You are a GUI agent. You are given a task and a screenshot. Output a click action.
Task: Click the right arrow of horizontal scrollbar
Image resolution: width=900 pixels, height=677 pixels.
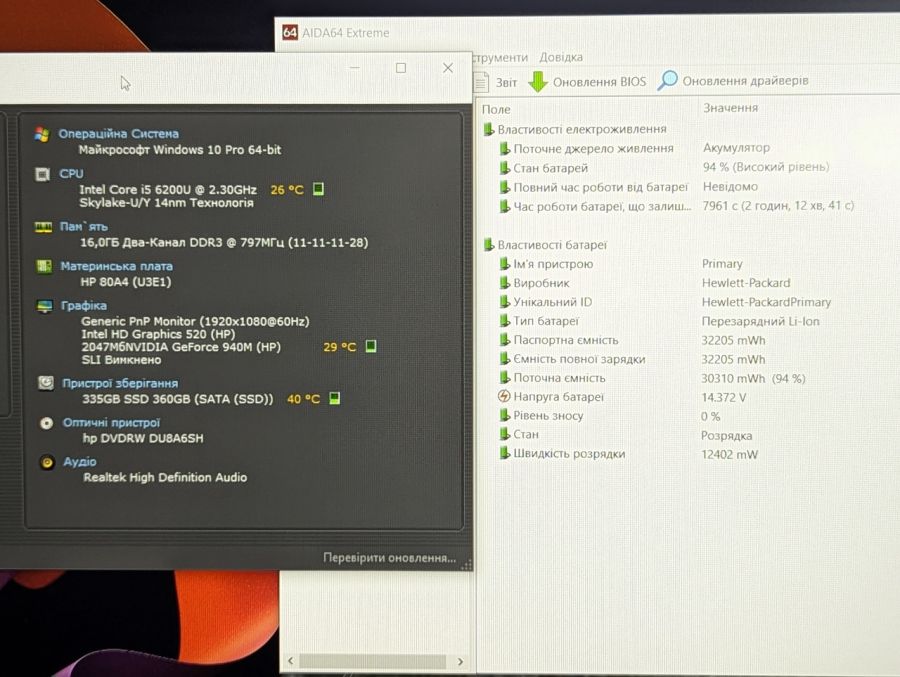click(460, 661)
